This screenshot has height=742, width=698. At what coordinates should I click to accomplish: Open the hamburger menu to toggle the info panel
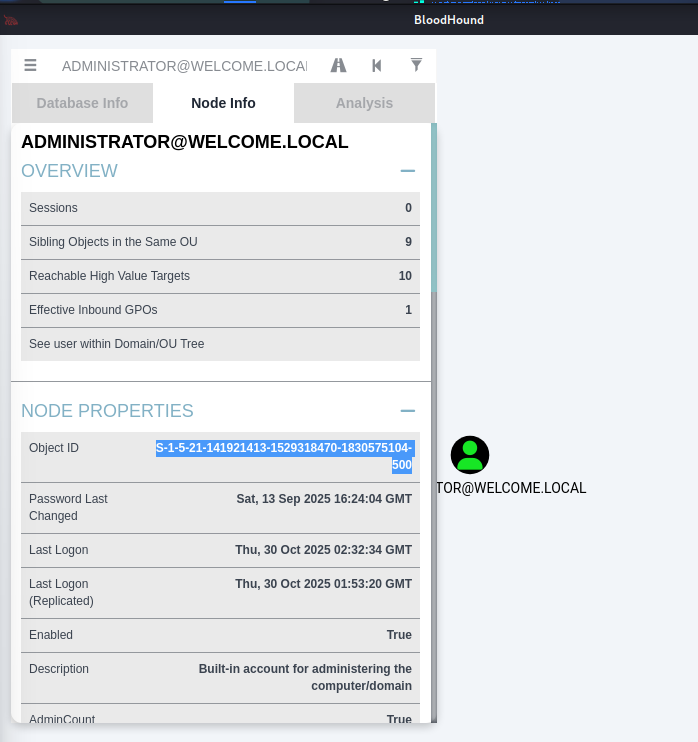point(30,65)
